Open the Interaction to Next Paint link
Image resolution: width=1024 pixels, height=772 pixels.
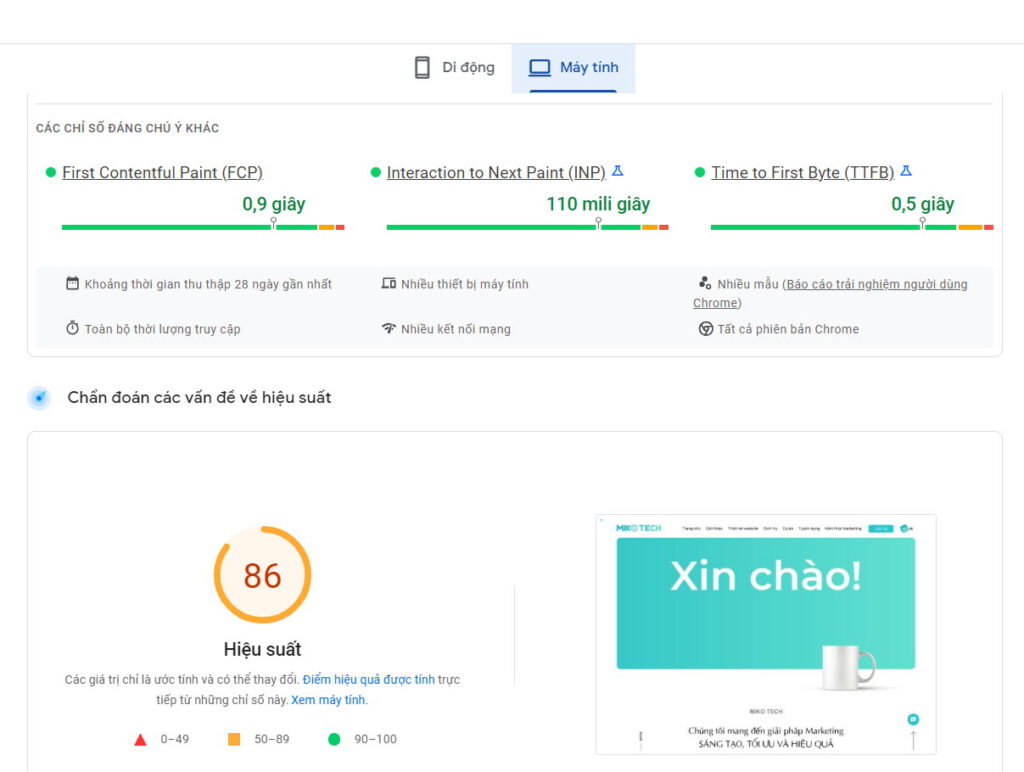[x=495, y=172]
